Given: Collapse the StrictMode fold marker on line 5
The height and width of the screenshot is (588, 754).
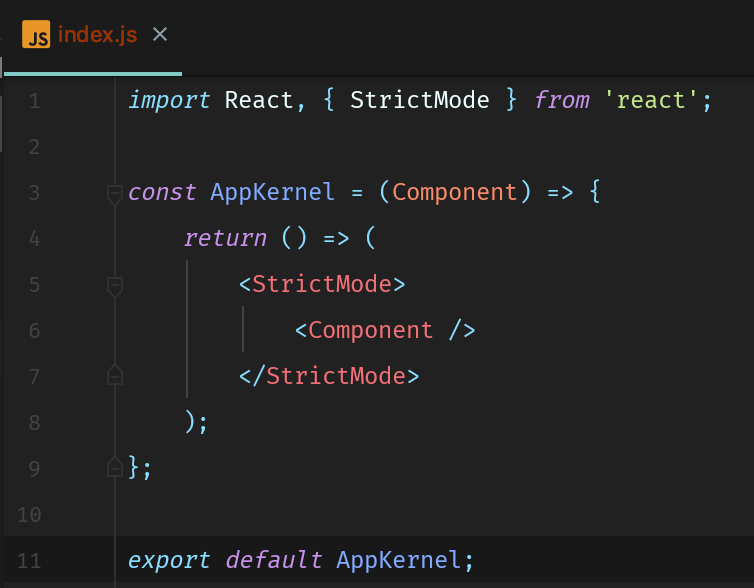Looking at the screenshot, I should click(x=115, y=287).
